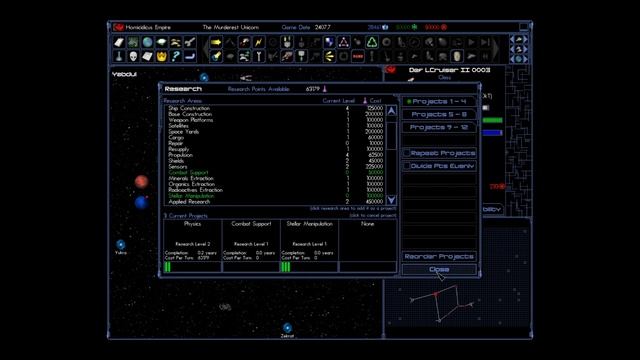Click the top ship selector icon at toolbar's right edge

click(519, 40)
